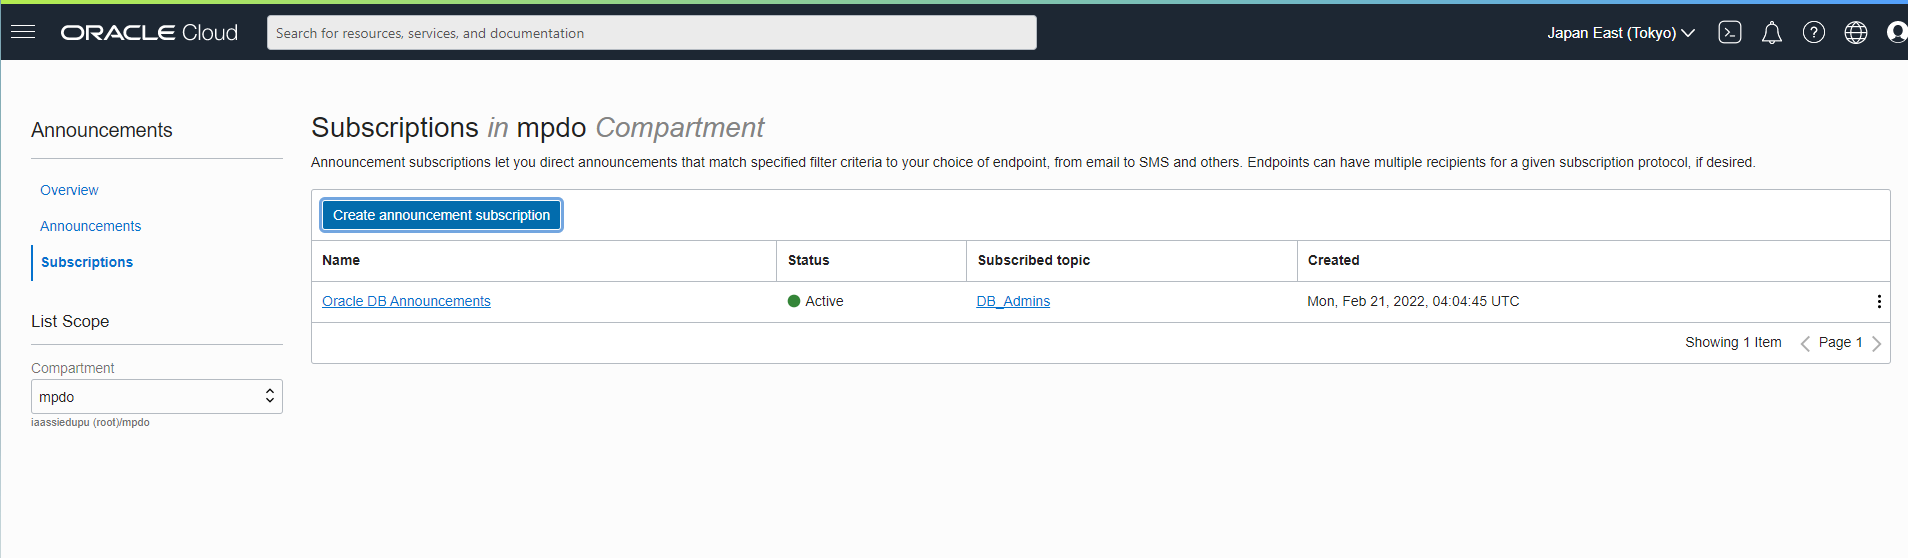Click the Showing 1 Item text
The image size is (1908, 558).
tap(1733, 342)
